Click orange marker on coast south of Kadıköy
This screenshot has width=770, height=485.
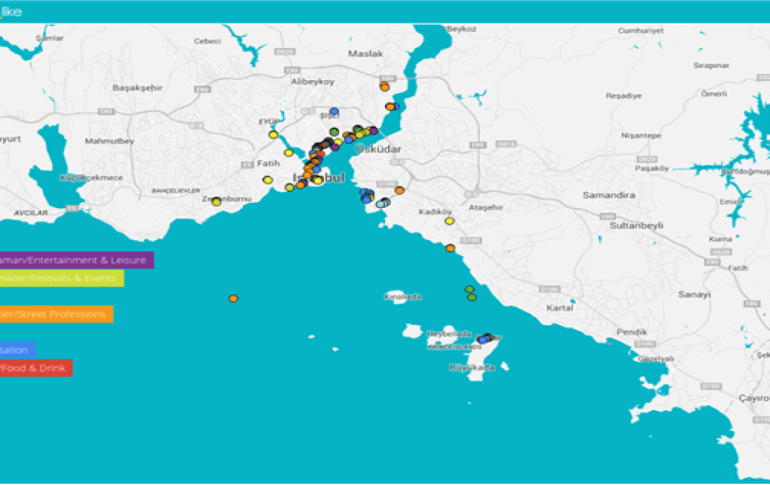(450, 248)
